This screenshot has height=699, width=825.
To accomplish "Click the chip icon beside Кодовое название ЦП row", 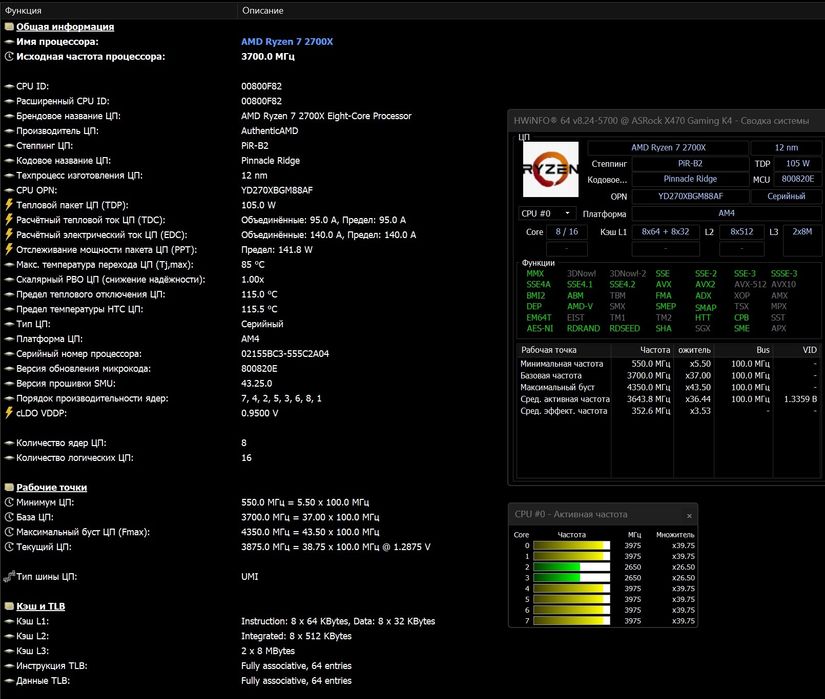I will click(x=9, y=160).
